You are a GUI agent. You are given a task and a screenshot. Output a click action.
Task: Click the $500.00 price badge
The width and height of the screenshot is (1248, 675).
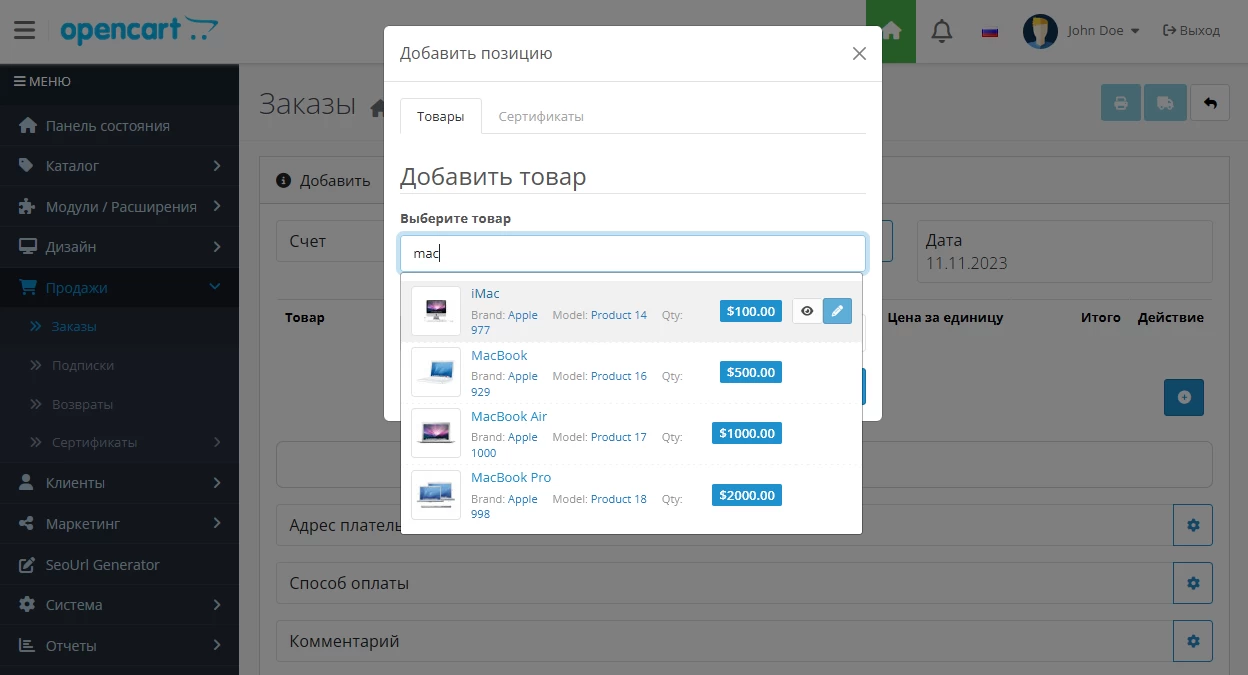(751, 372)
